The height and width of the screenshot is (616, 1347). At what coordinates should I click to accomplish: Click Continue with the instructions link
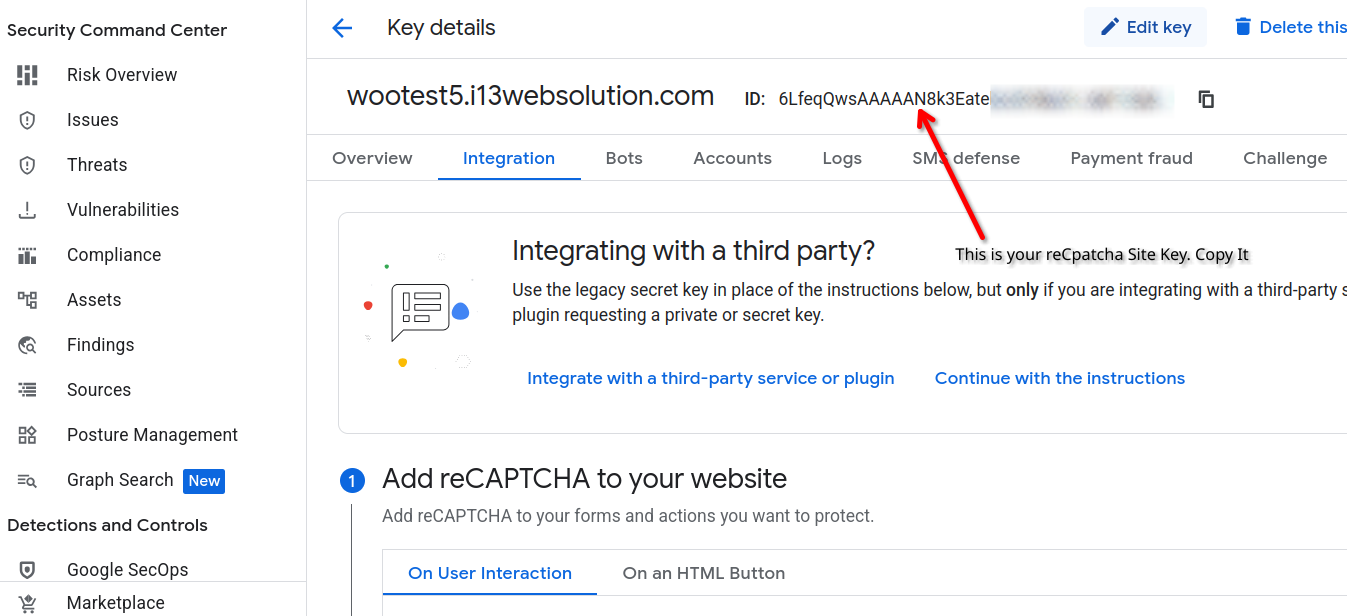[x=1059, y=378]
